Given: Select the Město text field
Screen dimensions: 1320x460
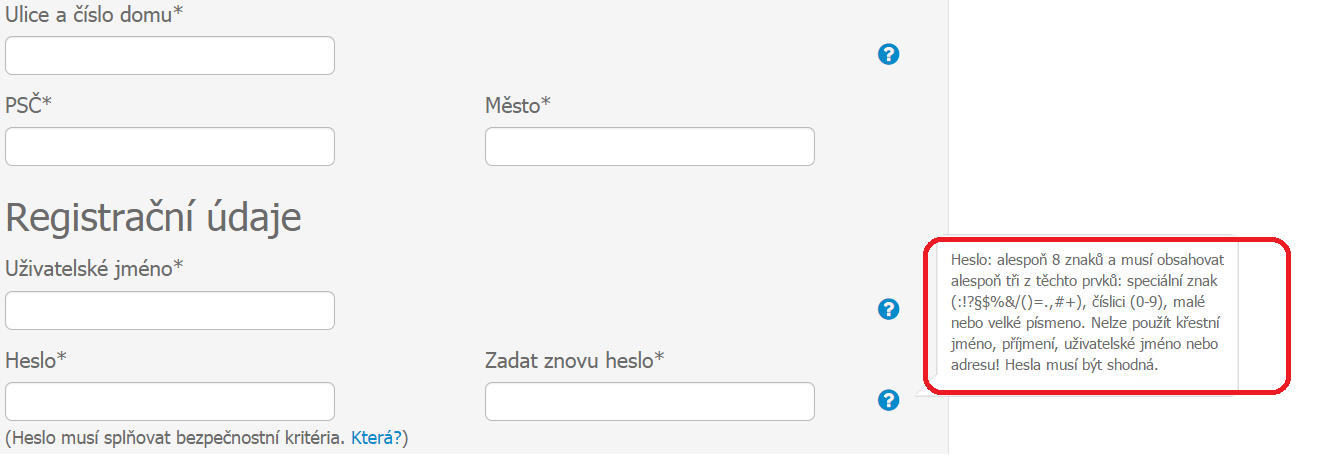Looking at the screenshot, I should click(650, 147).
